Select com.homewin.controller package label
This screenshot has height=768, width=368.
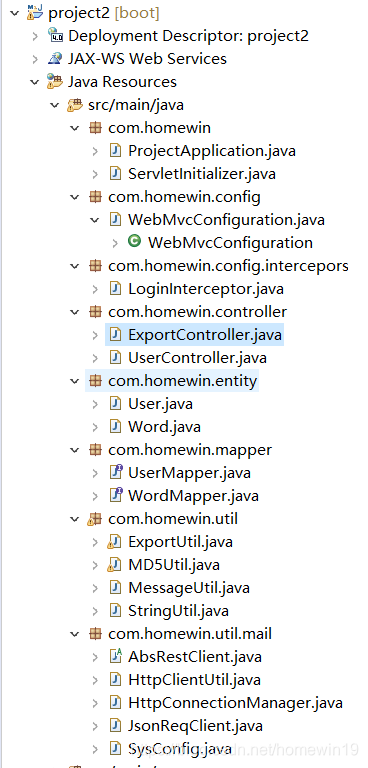pos(197,312)
